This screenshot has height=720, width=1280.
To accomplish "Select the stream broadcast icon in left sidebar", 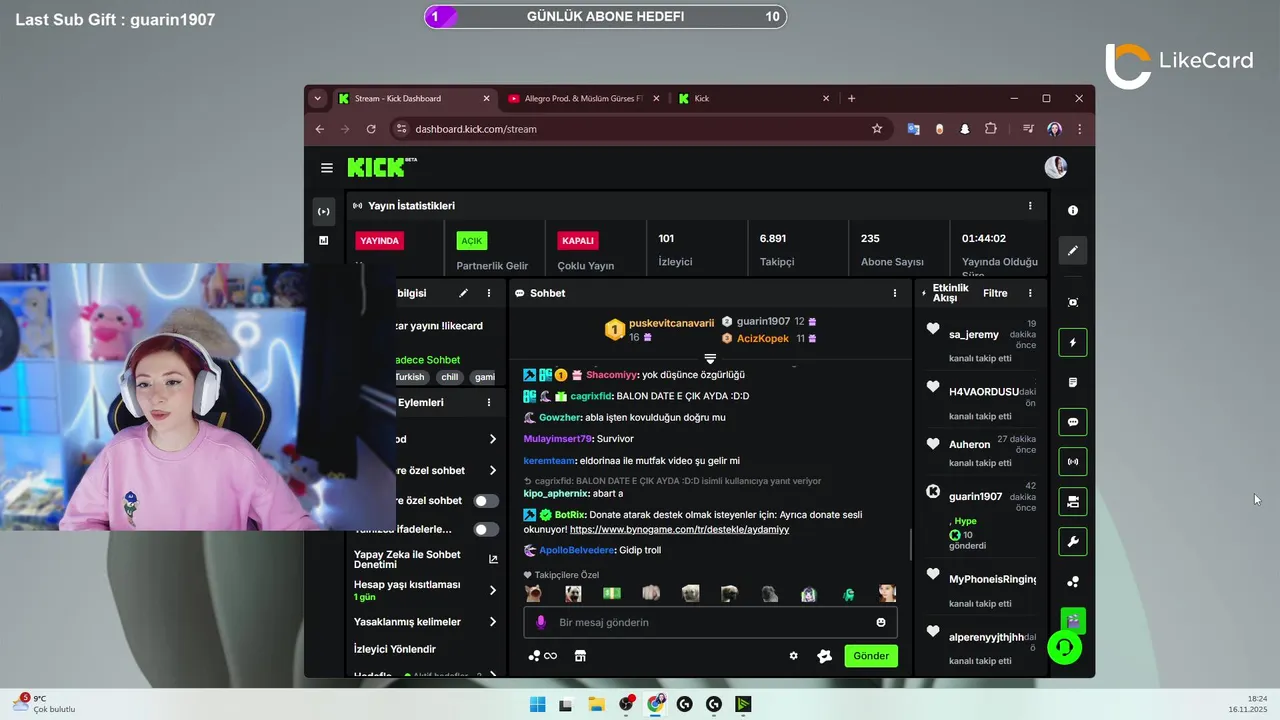I will (323, 211).
